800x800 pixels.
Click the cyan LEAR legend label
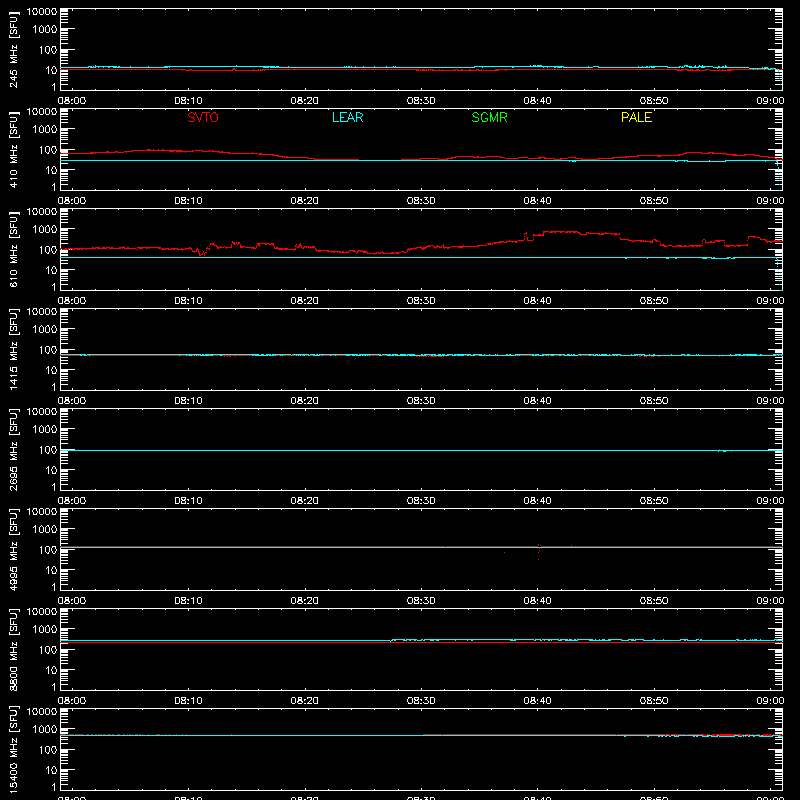click(x=347, y=117)
